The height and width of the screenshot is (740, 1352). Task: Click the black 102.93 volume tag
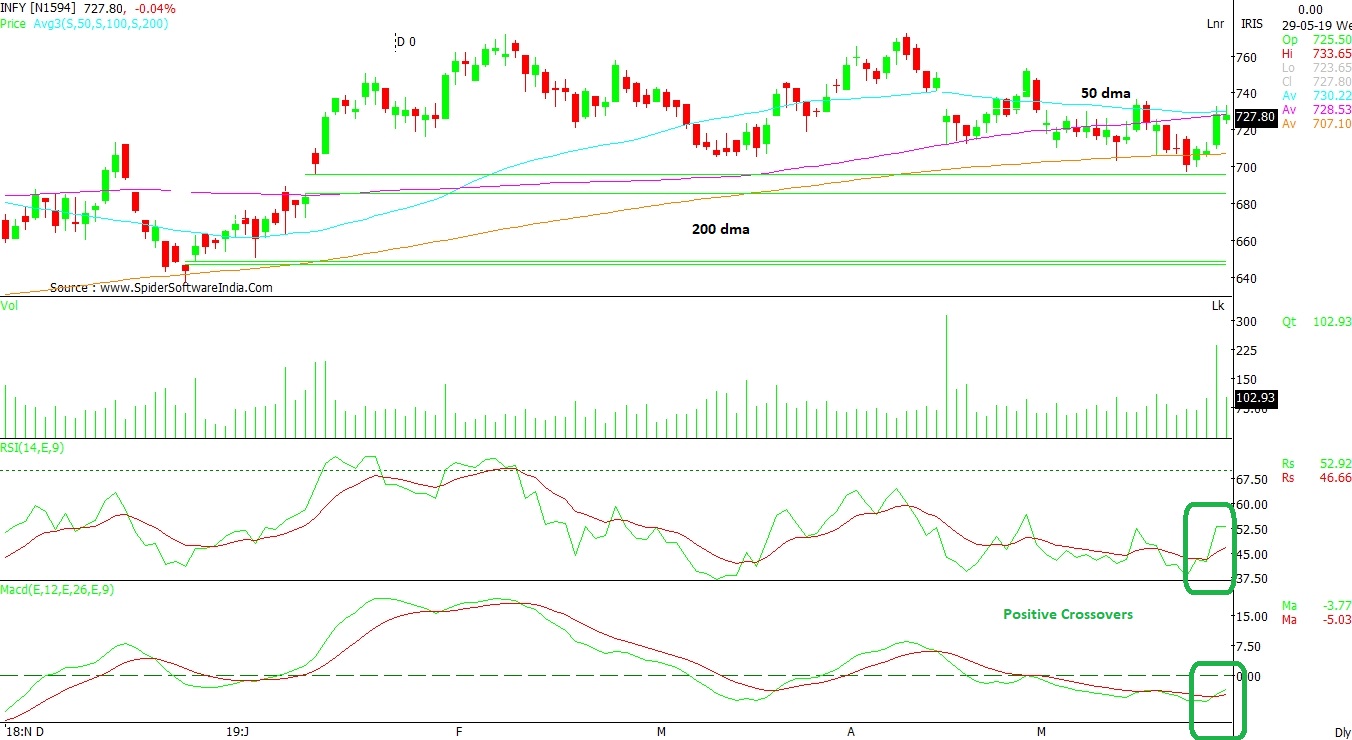point(1255,398)
